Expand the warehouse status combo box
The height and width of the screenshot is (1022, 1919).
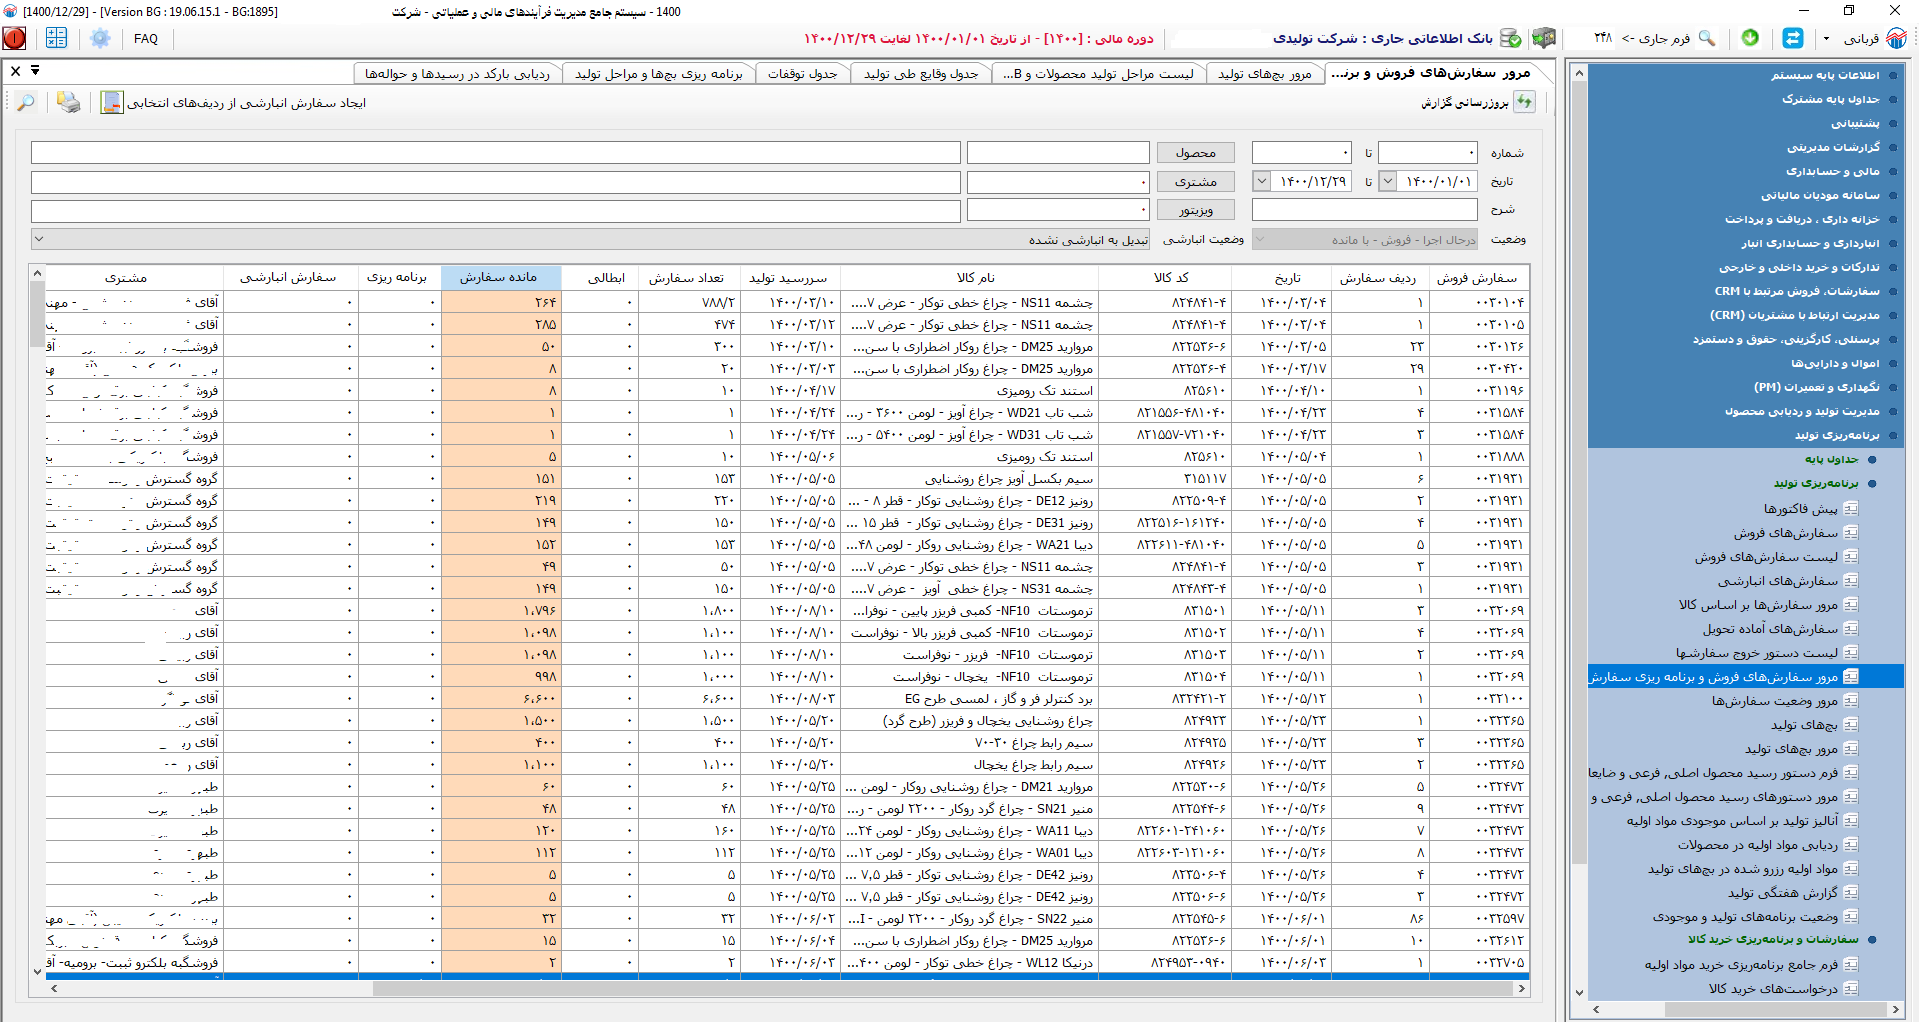coord(39,239)
